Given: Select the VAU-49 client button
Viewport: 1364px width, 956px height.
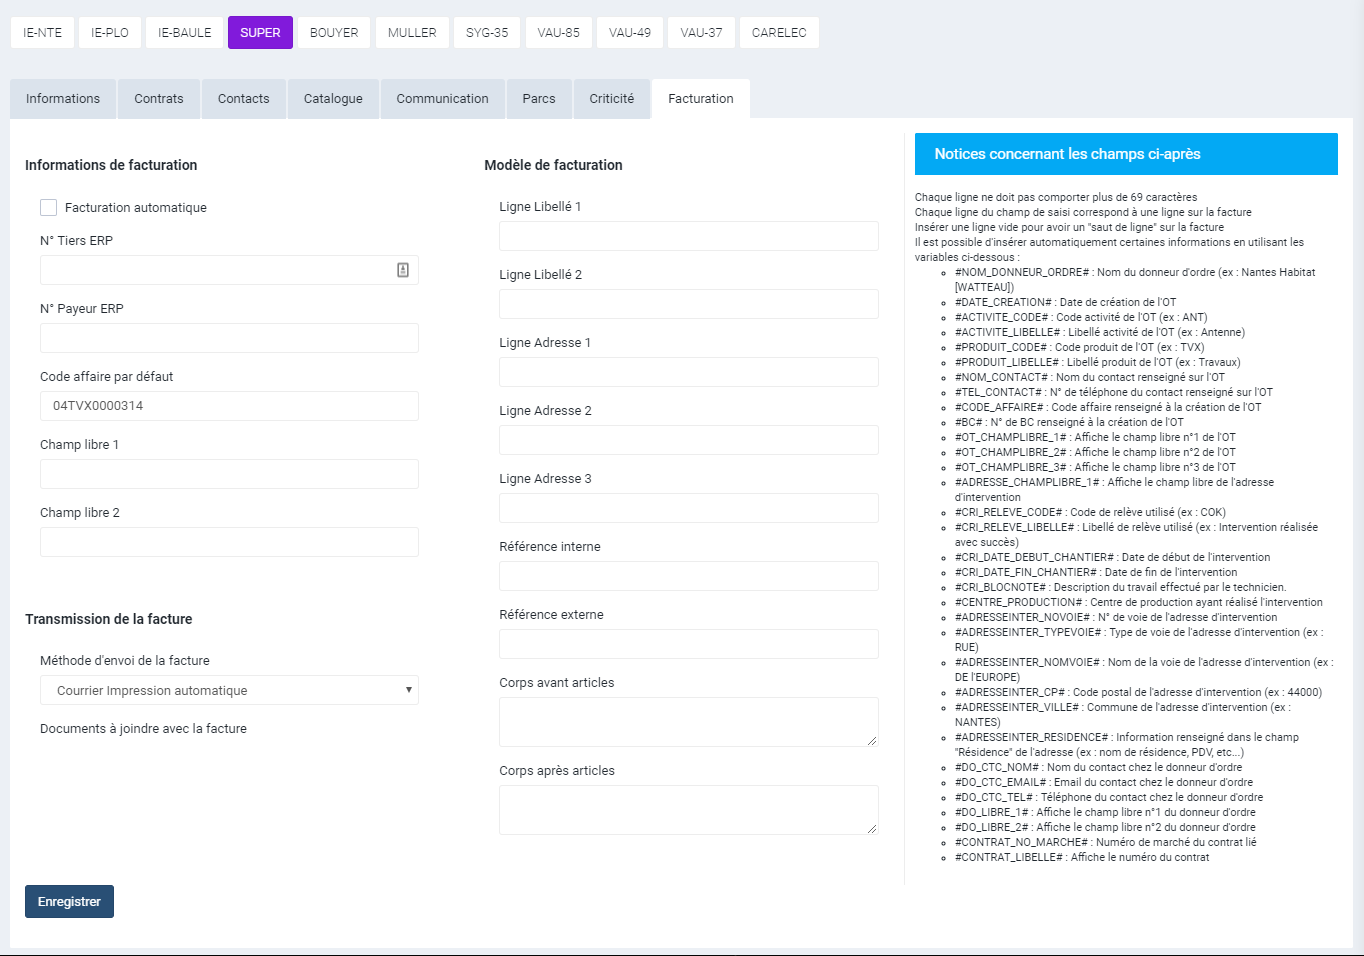Looking at the screenshot, I should click(x=630, y=32).
